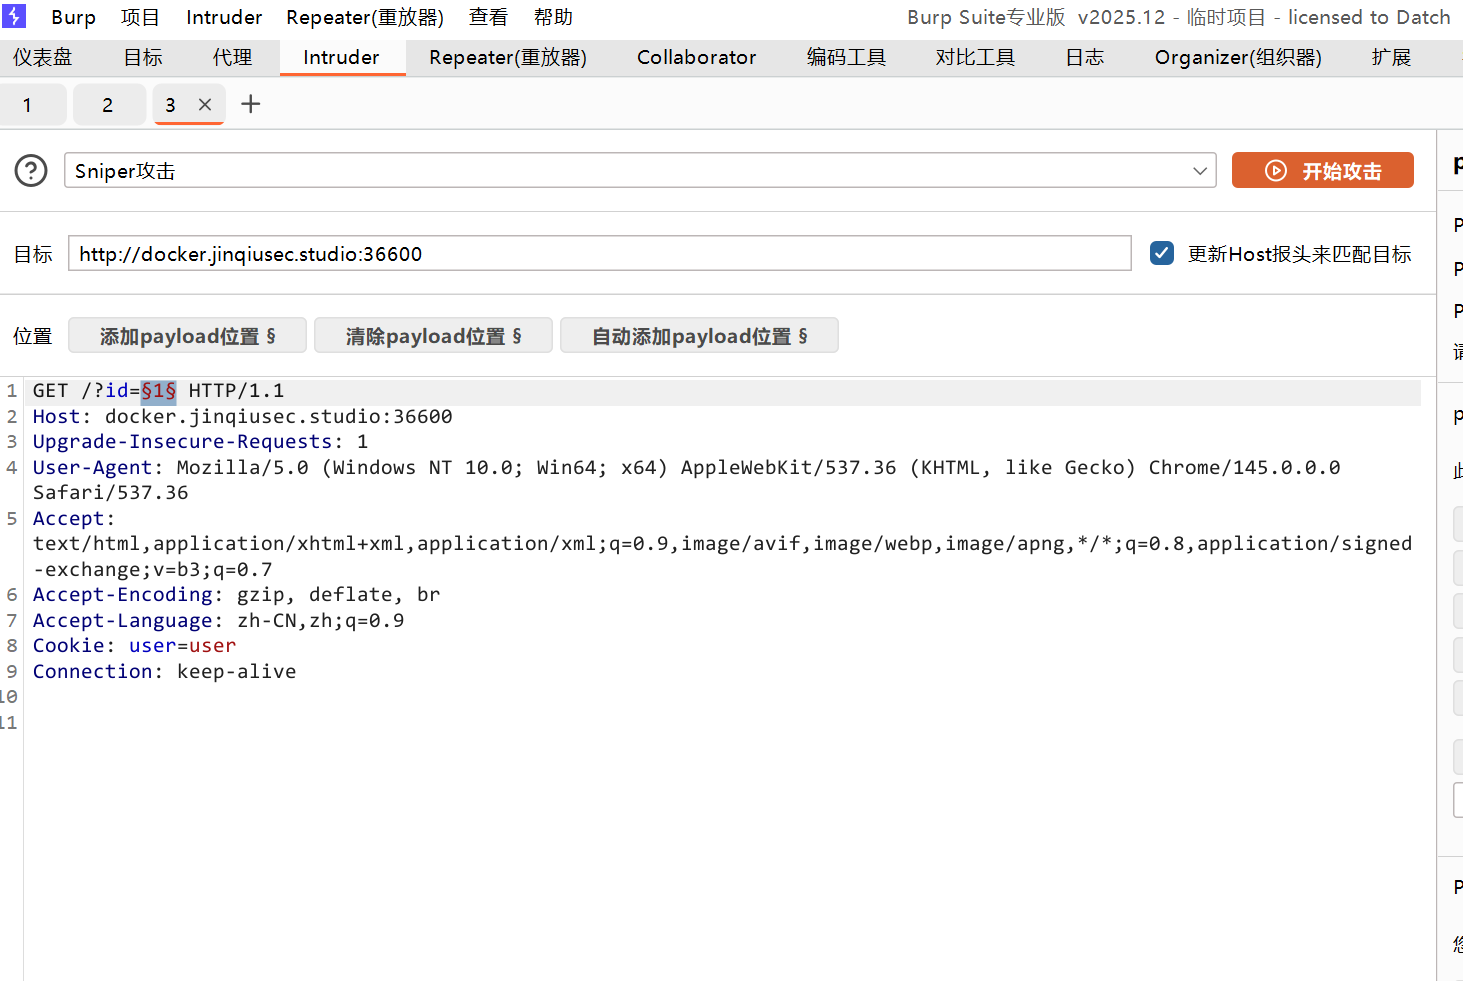The image size is (1463, 981).
Task: Select Intruder sub-tab 2
Action: click(x=108, y=105)
